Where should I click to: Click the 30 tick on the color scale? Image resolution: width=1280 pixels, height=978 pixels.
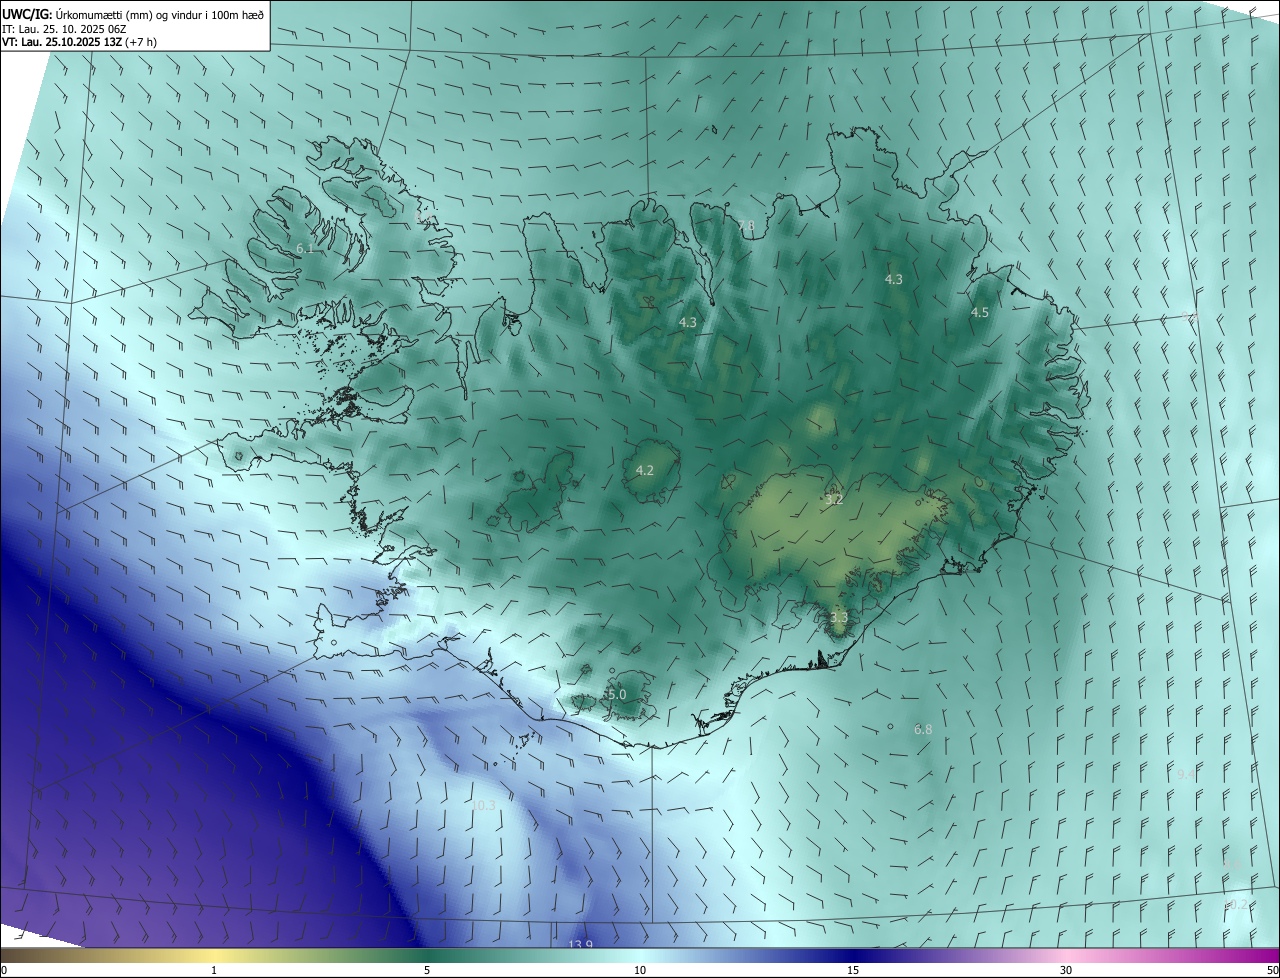coord(1066,970)
